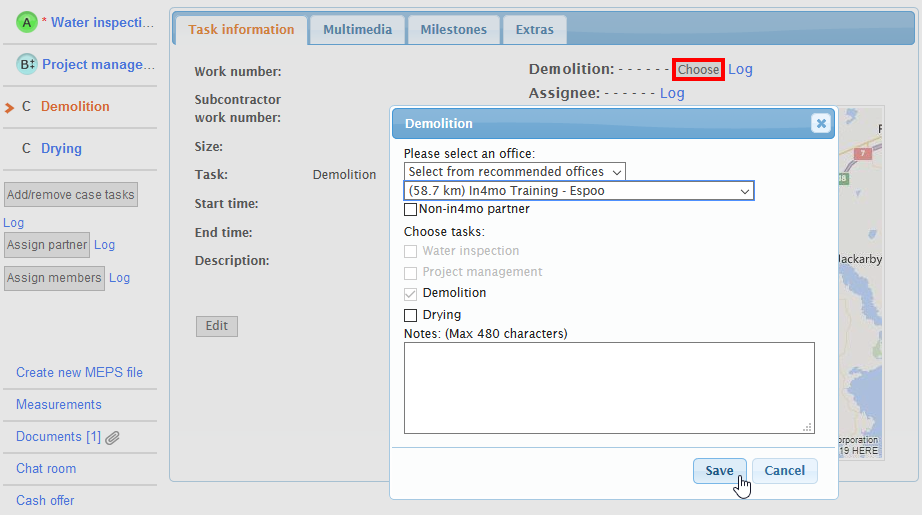Switch to the Multimedia tab

(357, 30)
